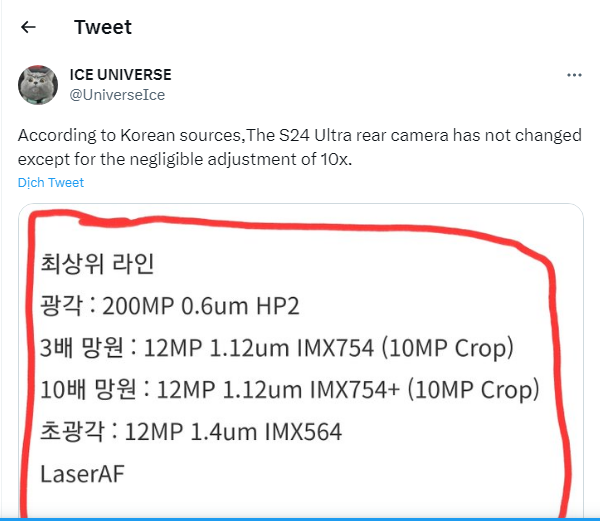Image resolution: width=600 pixels, height=521 pixels.
Task: Open ICE UNIVERSE's cat profile avatar
Action: [x=38, y=85]
